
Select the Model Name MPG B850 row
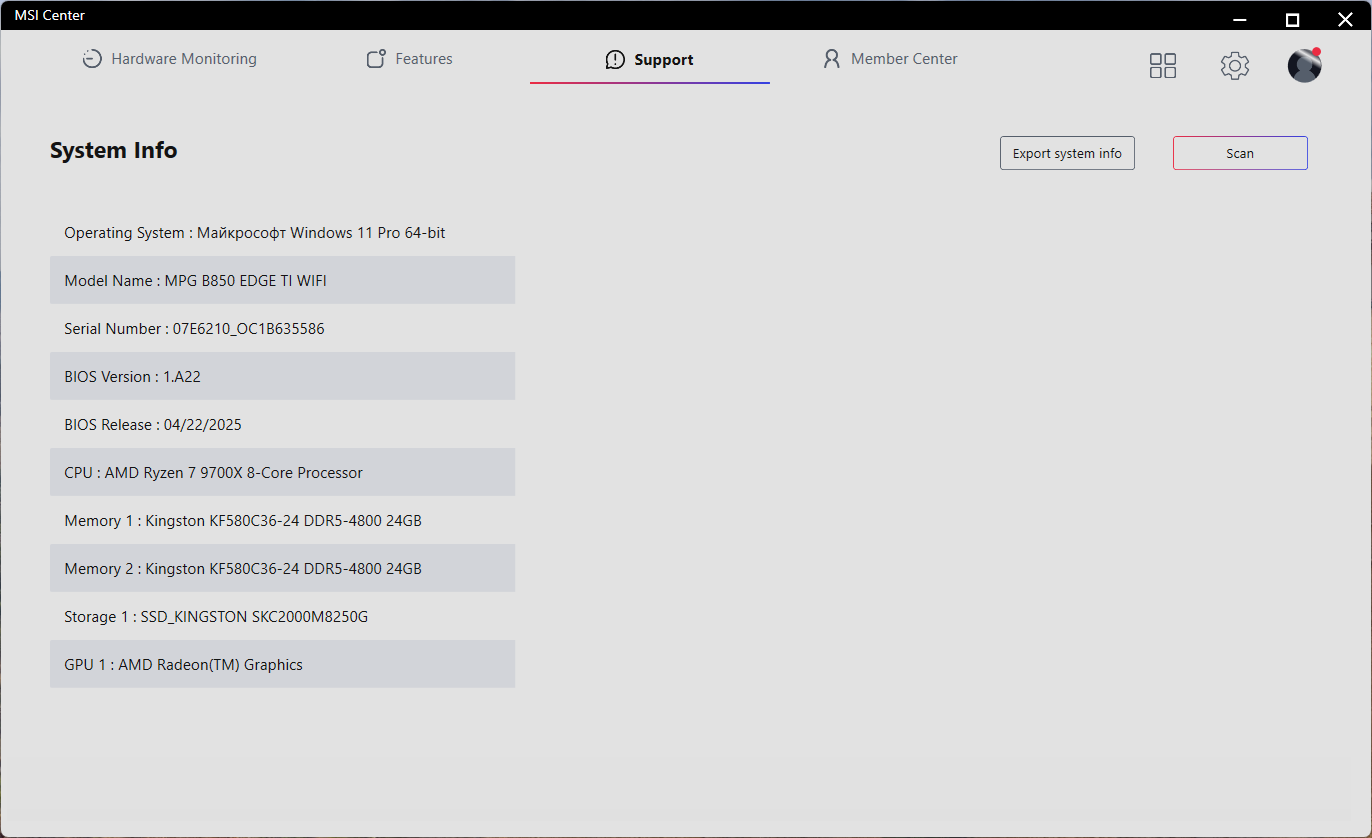tap(282, 280)
